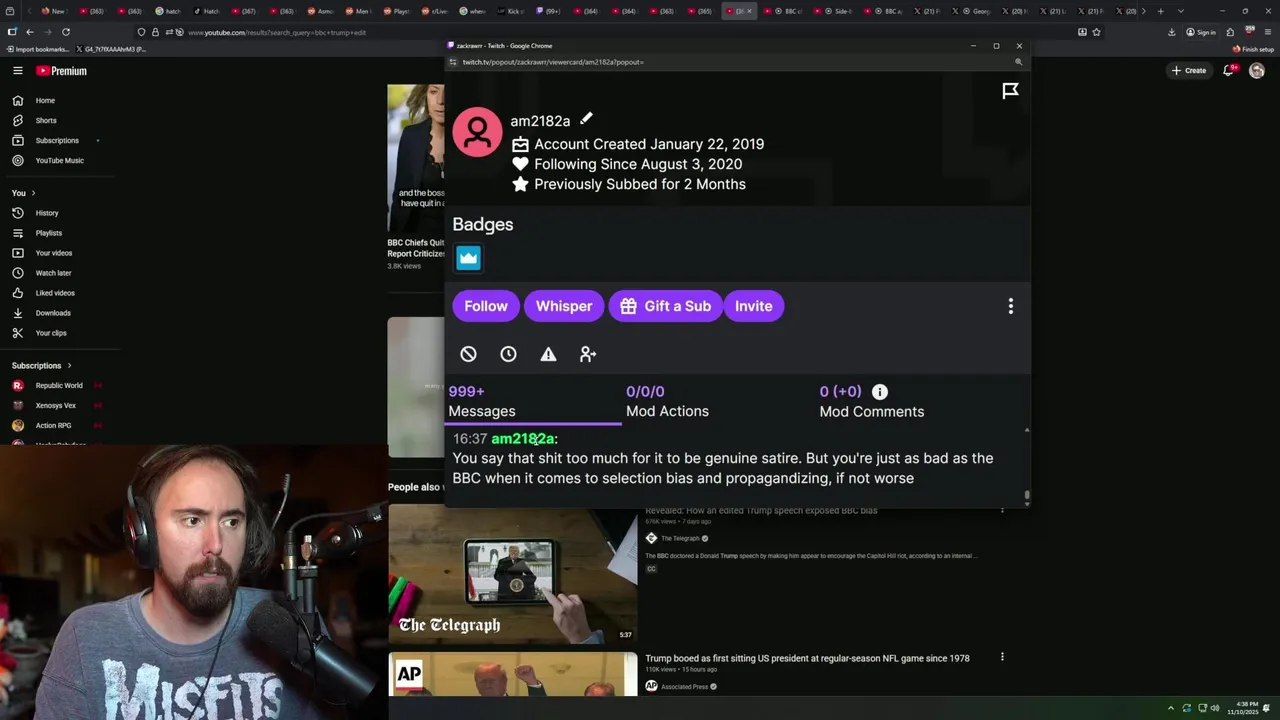This screenshot has width=1280, height=720.
Task: Click the Invite button
Action: point(753,306)
